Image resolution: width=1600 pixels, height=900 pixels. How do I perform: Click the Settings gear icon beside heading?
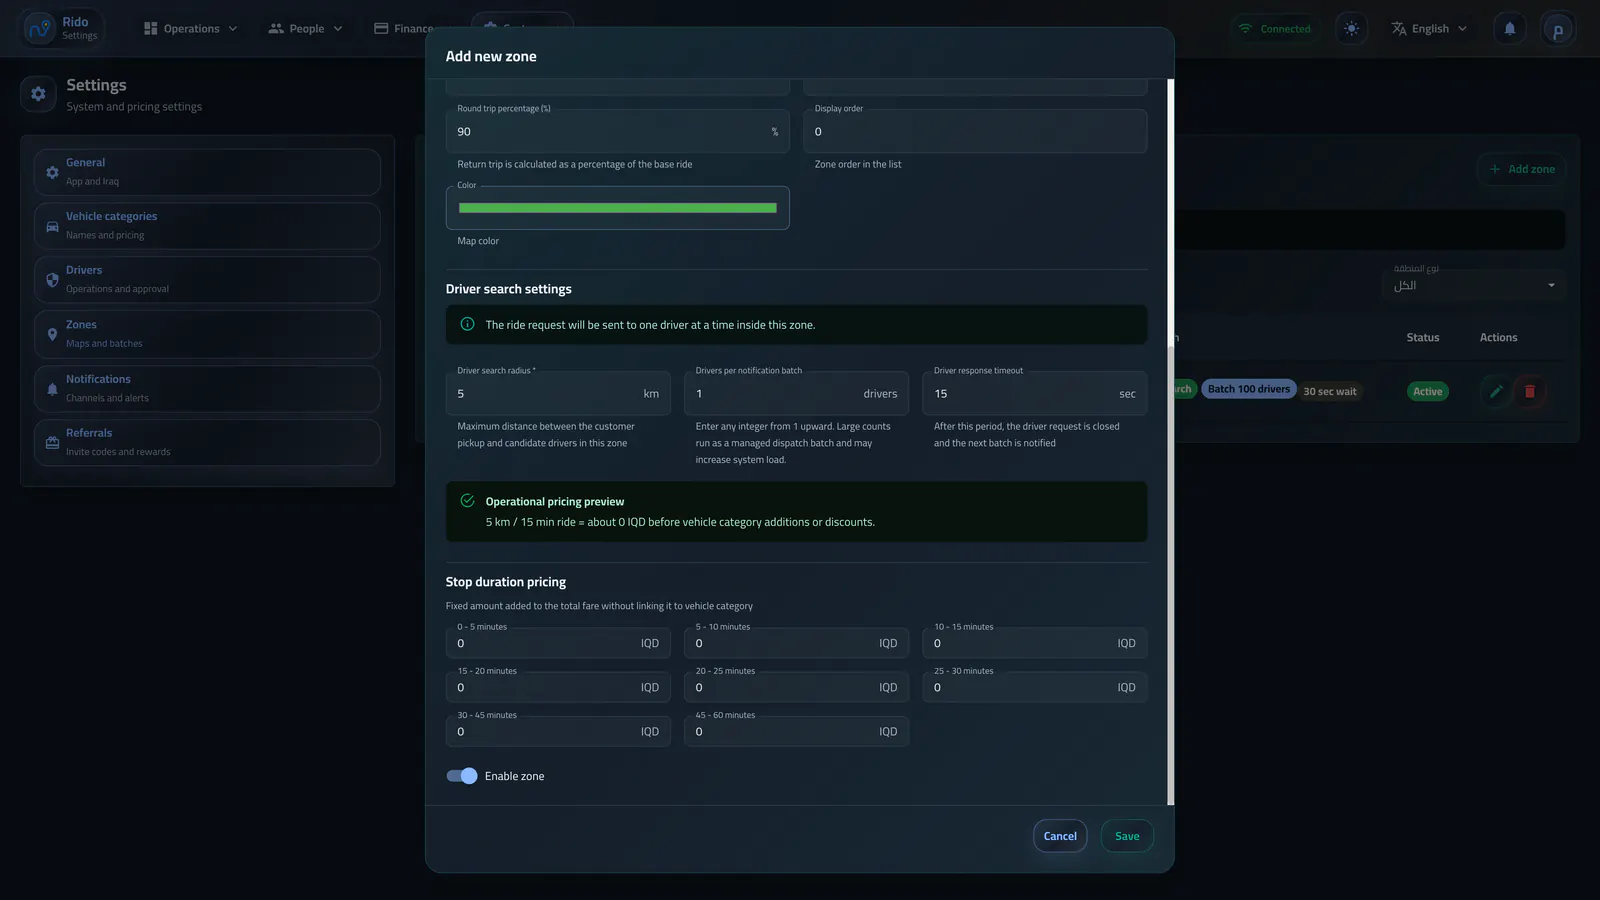pyautogui.click(x=38, y=94)
